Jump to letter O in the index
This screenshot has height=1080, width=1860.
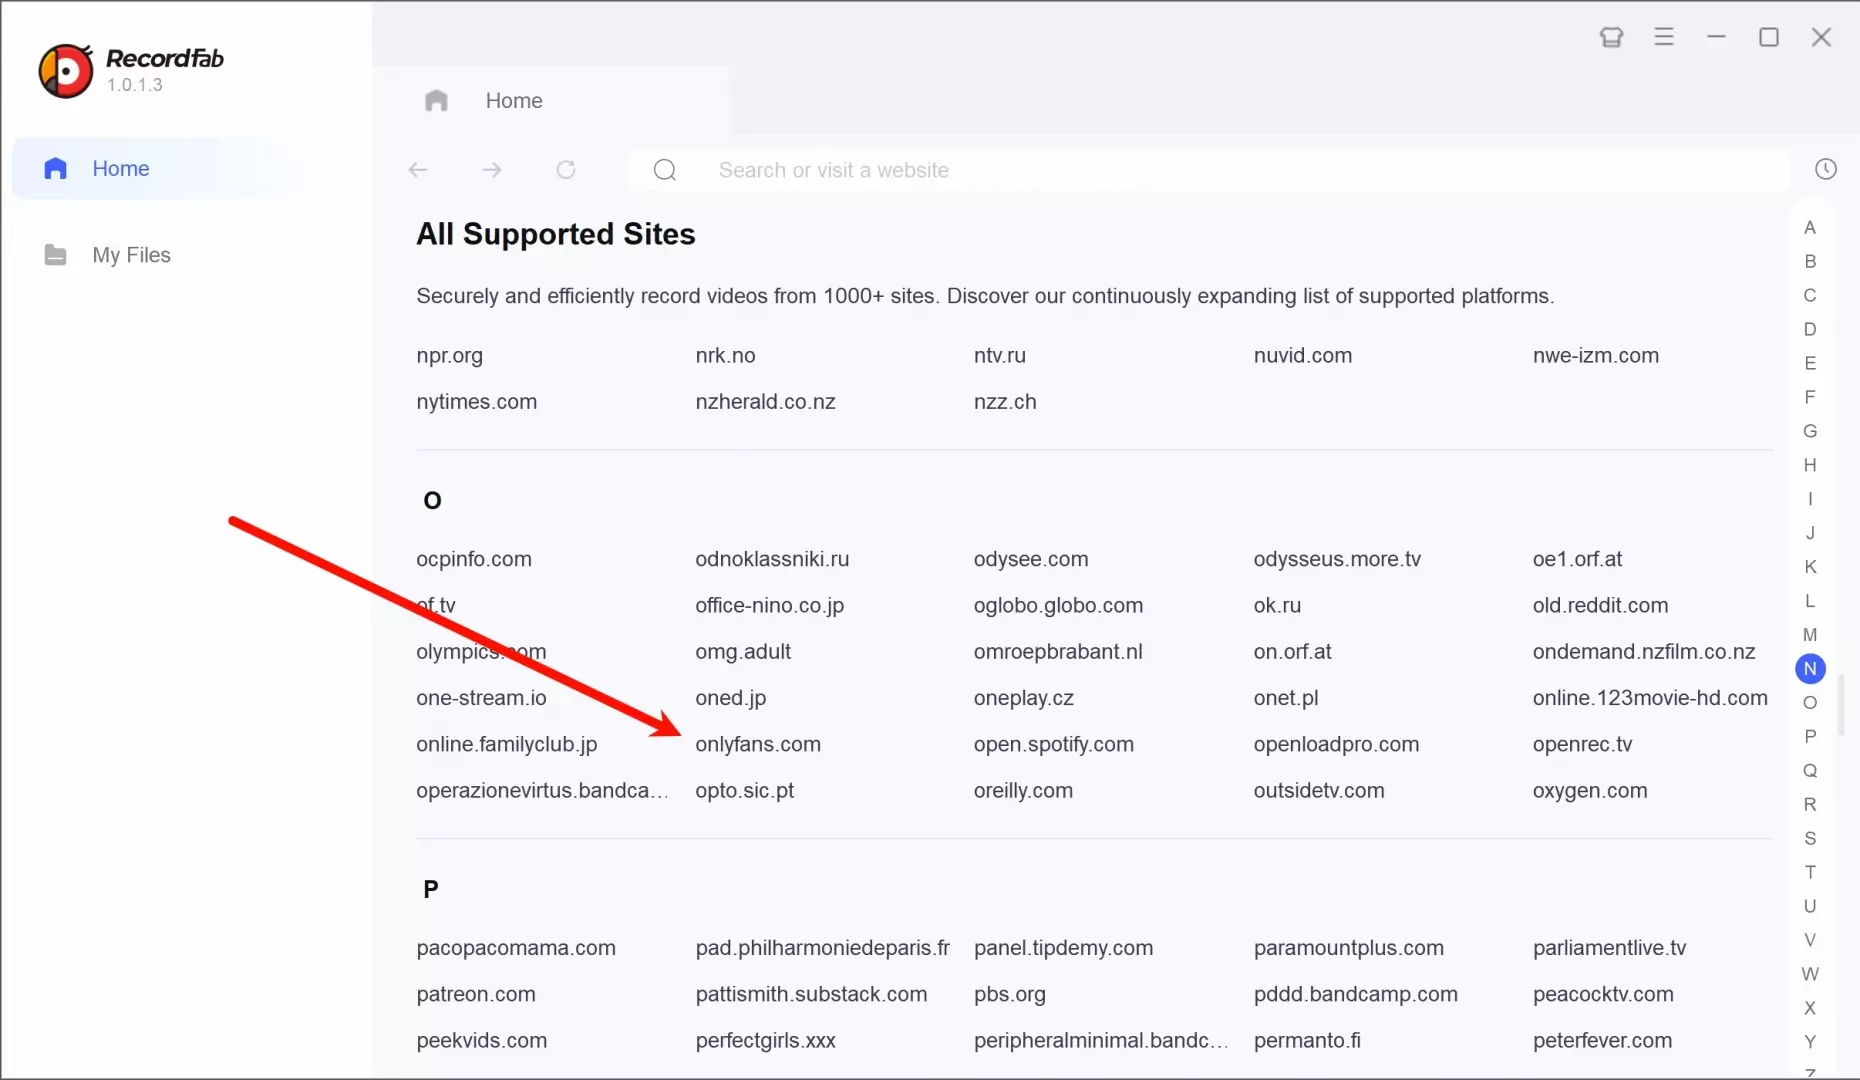[x=1810, y=703]
